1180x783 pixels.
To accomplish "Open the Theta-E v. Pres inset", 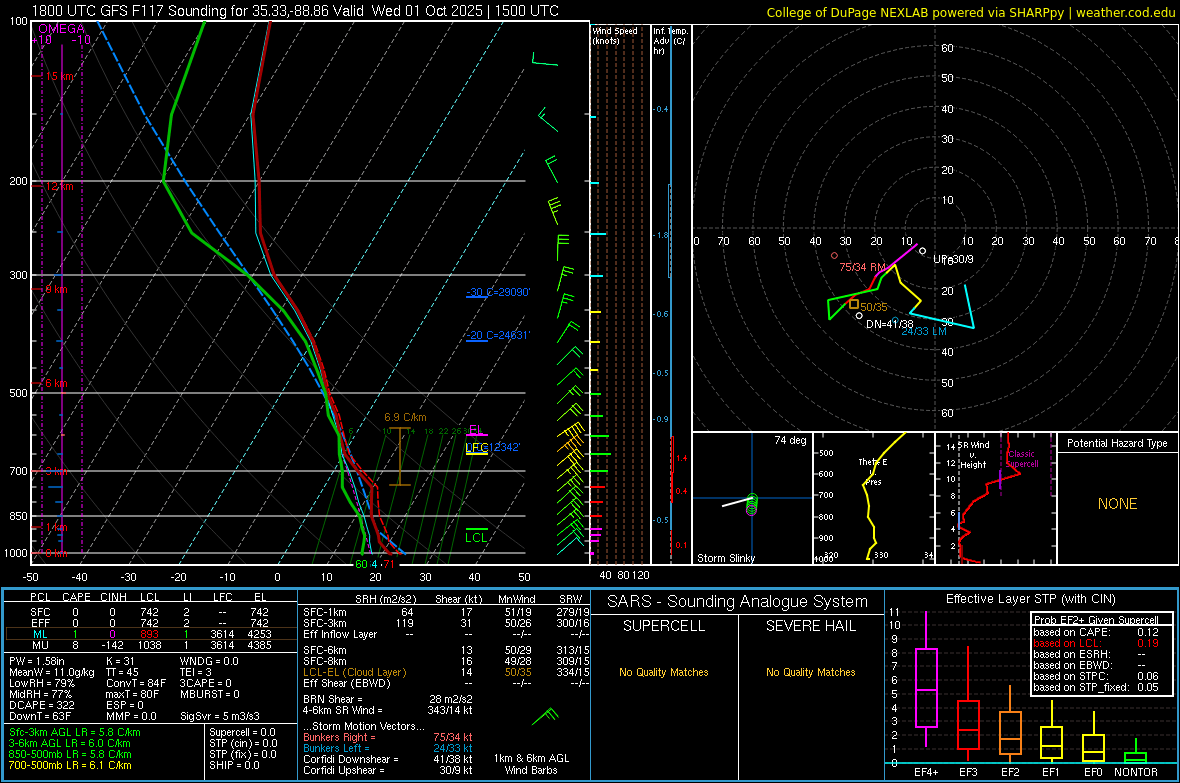I will (x=874, y=498).
